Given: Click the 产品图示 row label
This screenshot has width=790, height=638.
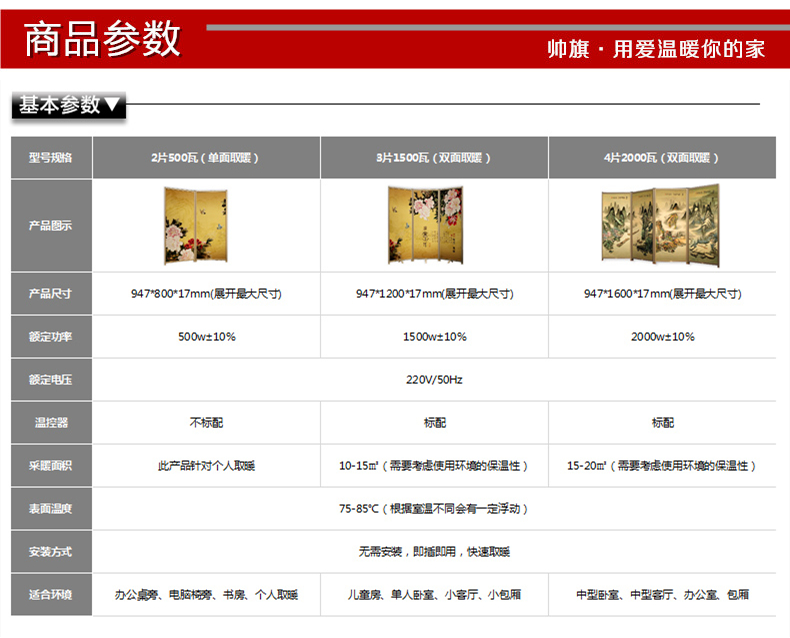Looking at the screenshot, I should tap(51, 226).
